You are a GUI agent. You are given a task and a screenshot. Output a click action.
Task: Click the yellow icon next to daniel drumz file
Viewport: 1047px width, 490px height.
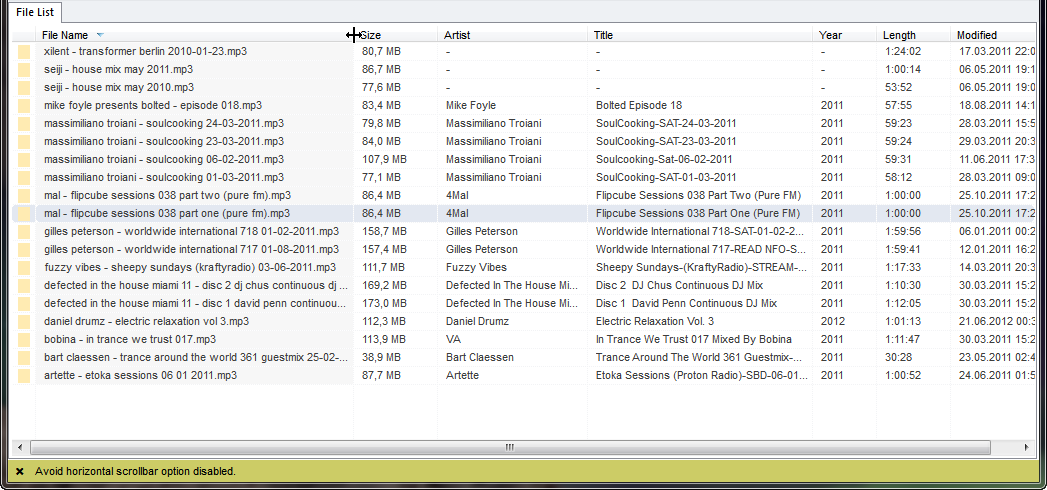click(x=25, y=321)
